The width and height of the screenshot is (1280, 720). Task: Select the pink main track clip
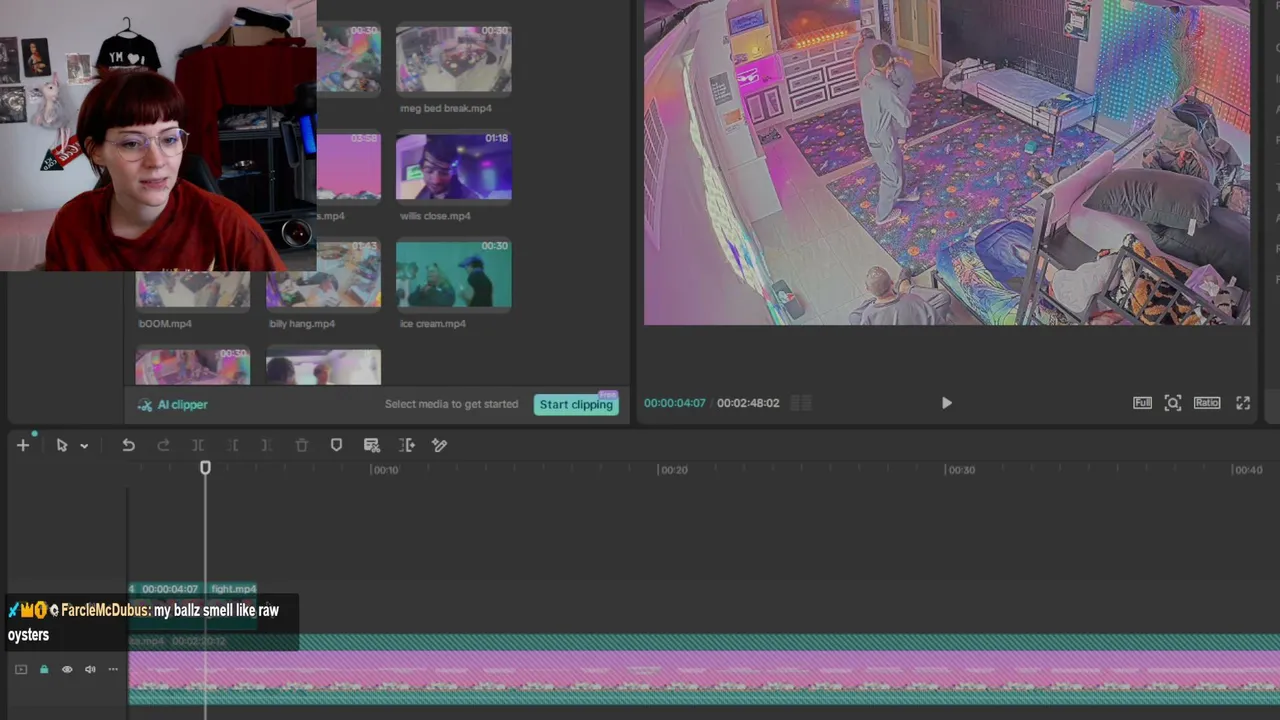[x=704, y=669]
